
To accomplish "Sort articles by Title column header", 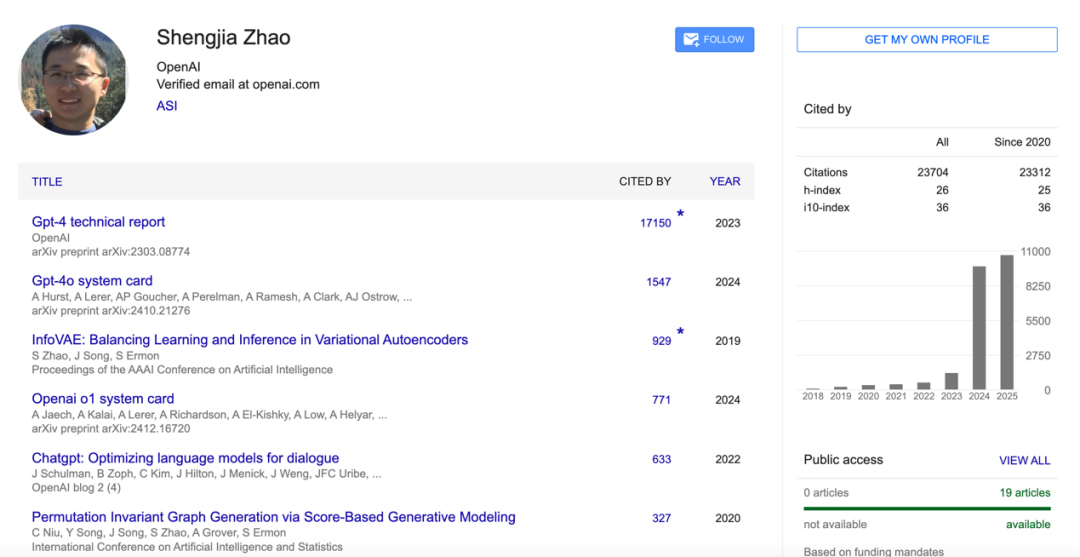I will click(47, 182).
